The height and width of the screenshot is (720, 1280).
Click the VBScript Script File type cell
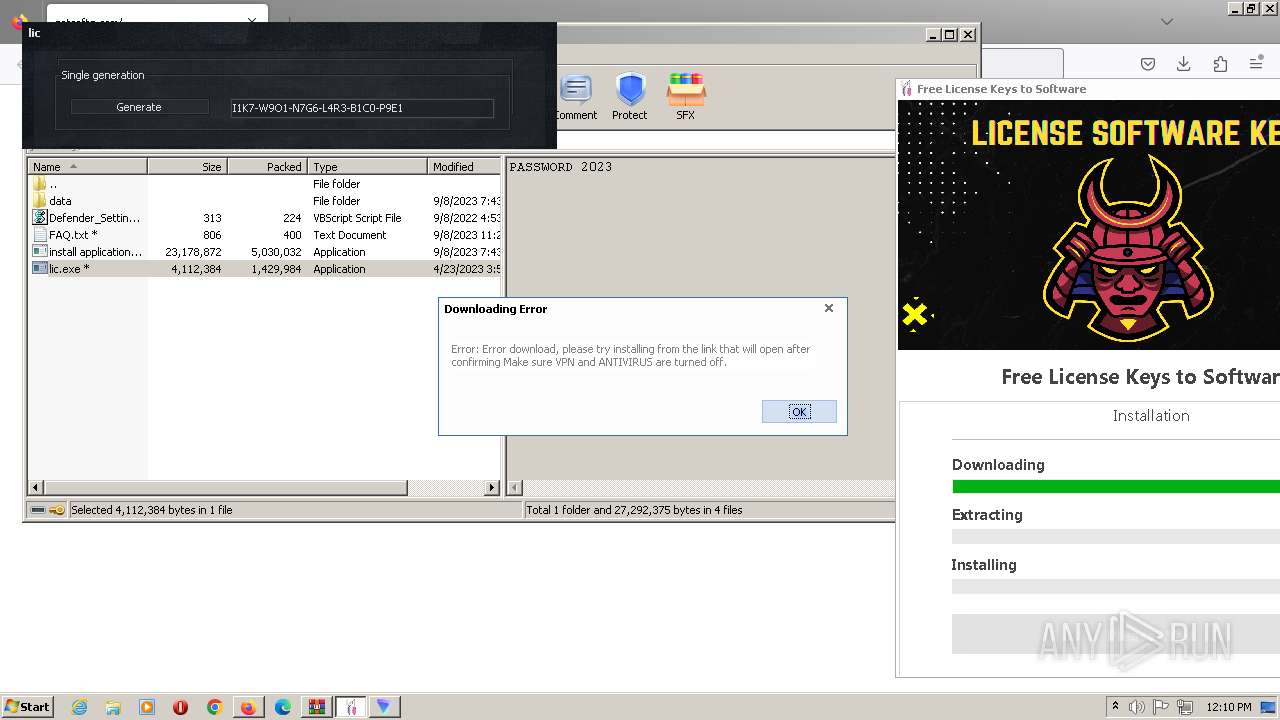coord(357,218)
